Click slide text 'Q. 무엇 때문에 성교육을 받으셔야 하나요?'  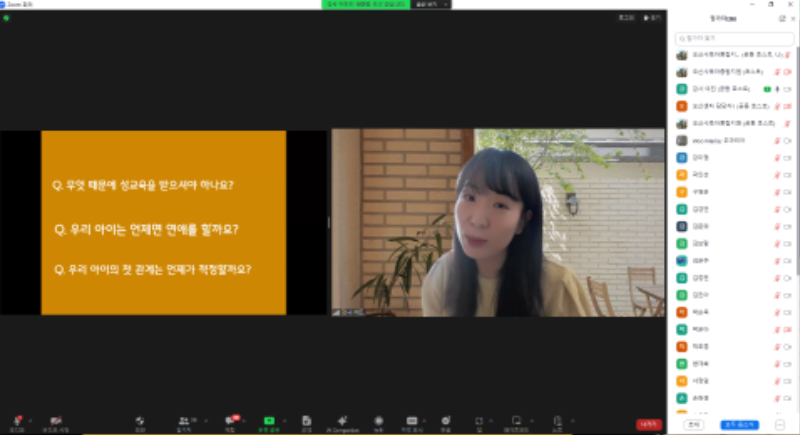point(143,185)
